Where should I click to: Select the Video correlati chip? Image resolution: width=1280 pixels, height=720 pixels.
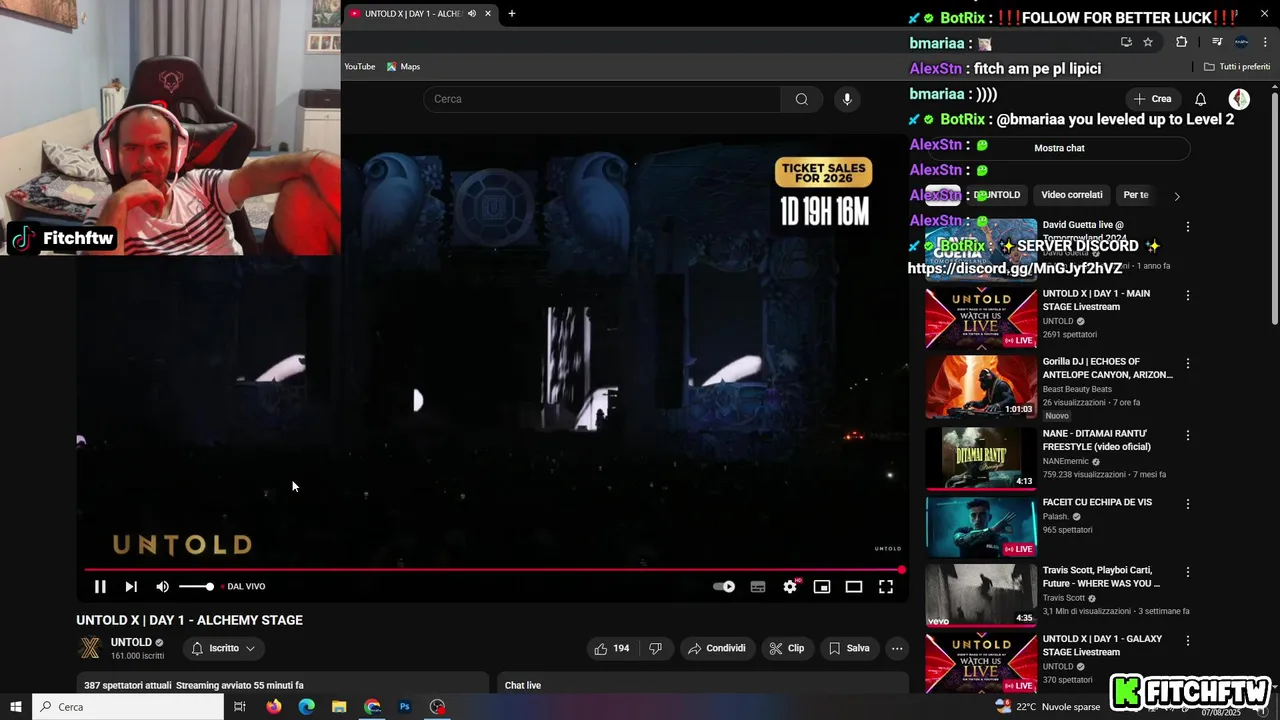(1072, 195)
